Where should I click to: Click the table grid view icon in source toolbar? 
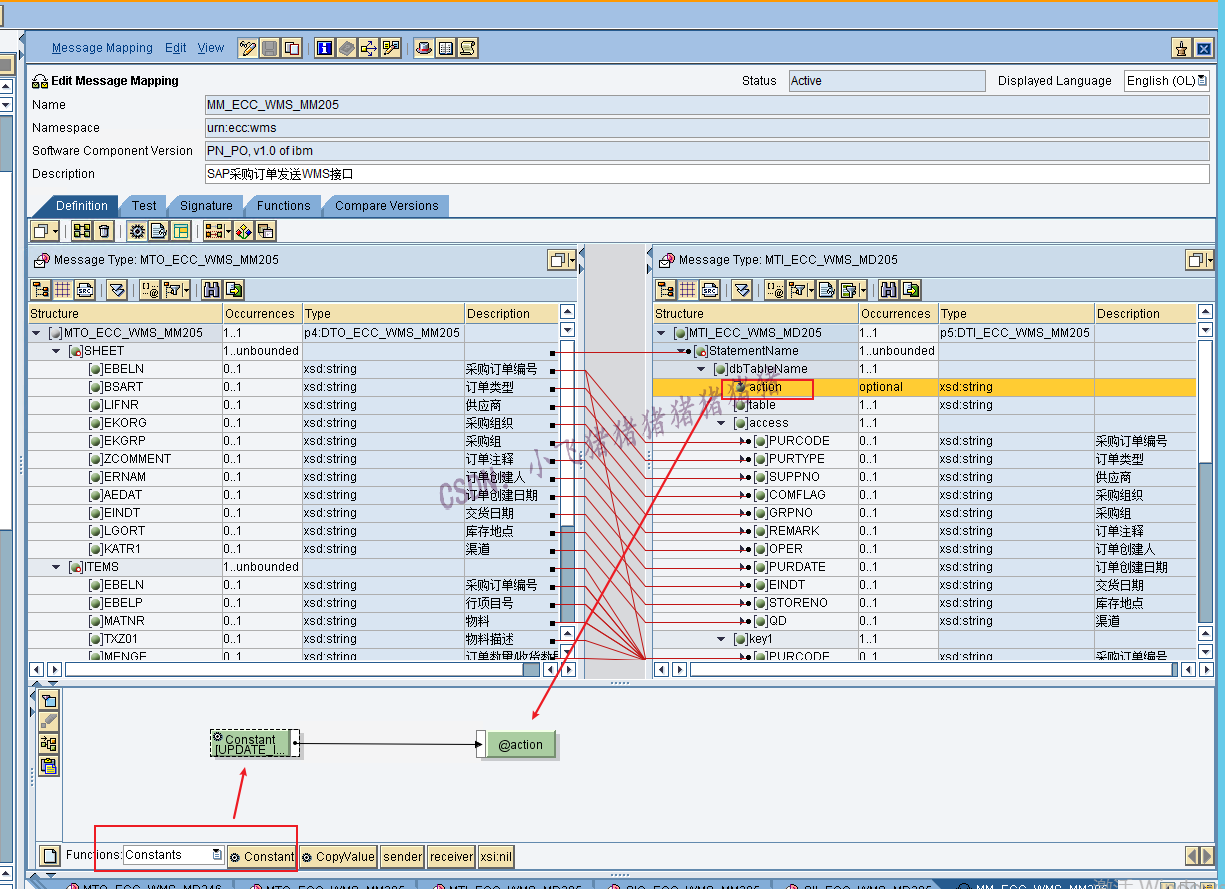pos(63,290)
